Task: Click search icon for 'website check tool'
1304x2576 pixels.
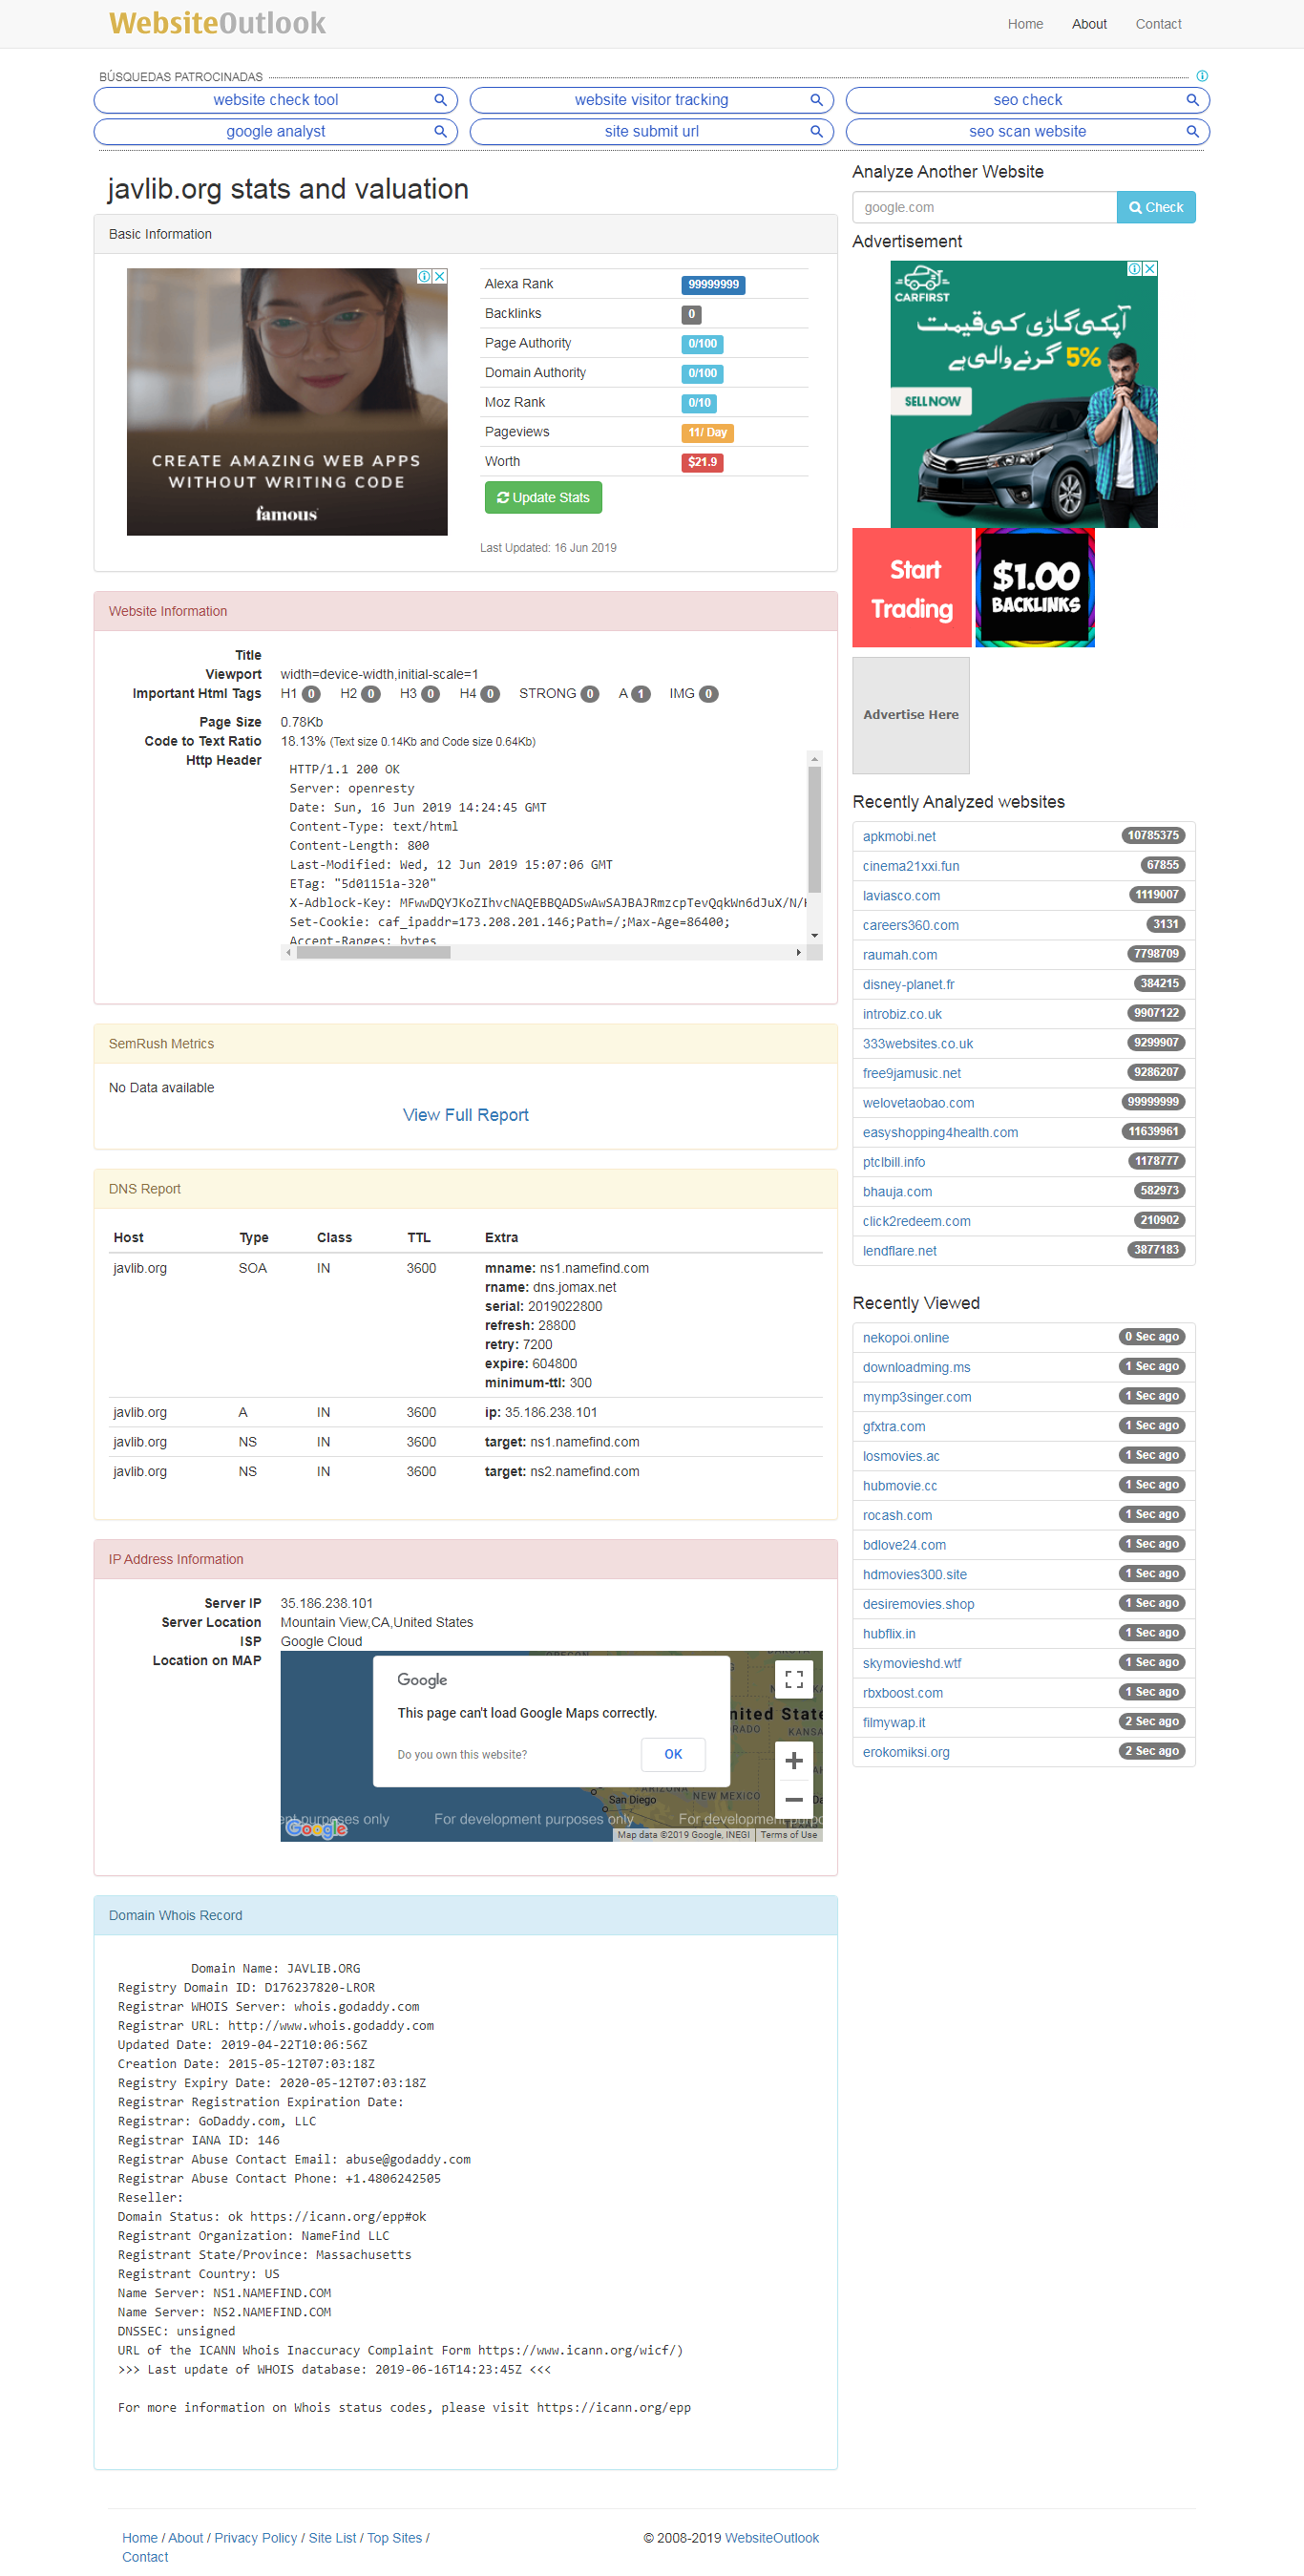Action: tap(440, 100)
